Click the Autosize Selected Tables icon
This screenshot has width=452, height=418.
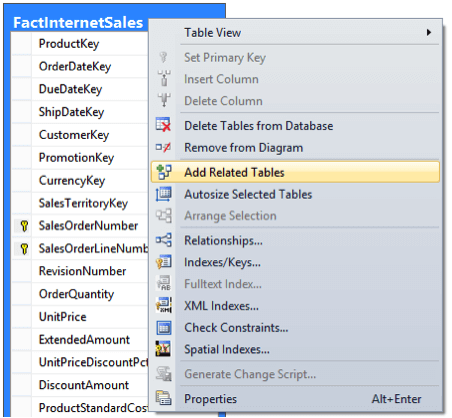164,194
